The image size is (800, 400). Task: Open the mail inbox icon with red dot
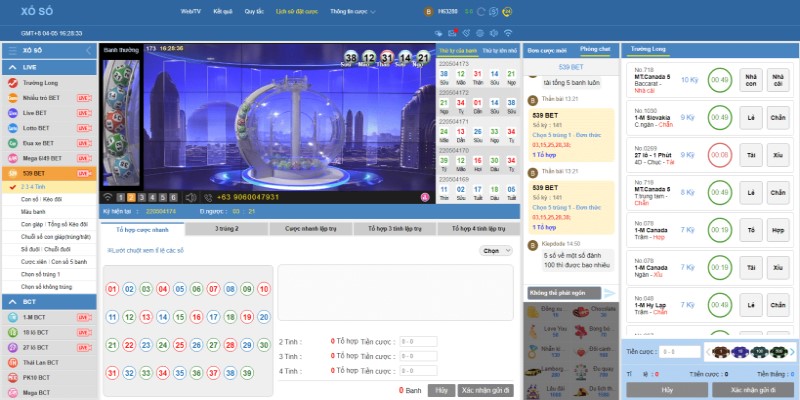(x=452, y=33)
